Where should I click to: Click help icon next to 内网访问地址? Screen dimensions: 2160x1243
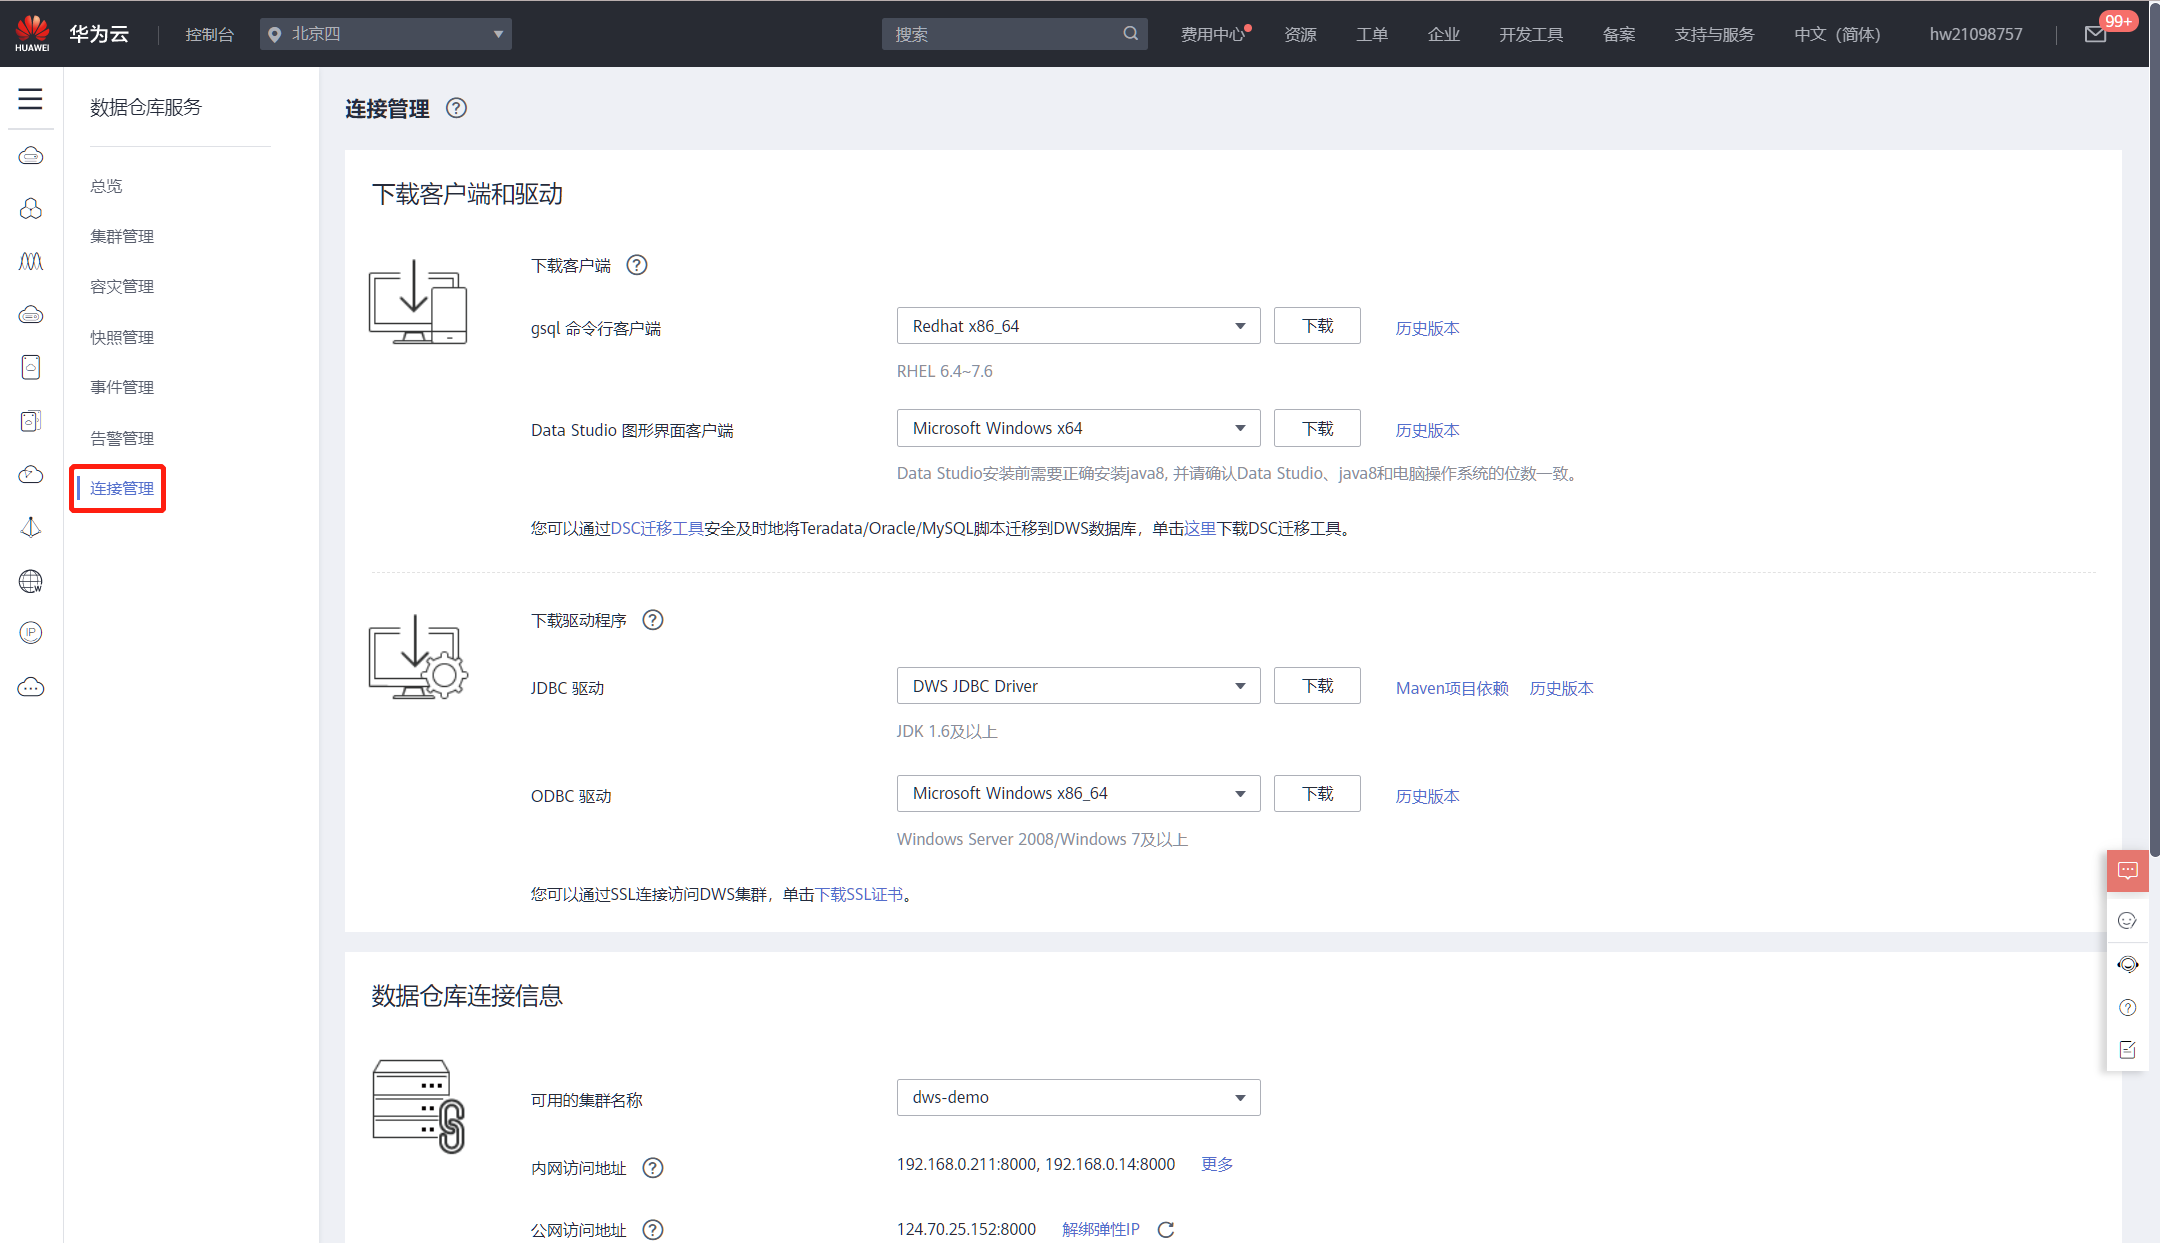[x=653, y=1168]
